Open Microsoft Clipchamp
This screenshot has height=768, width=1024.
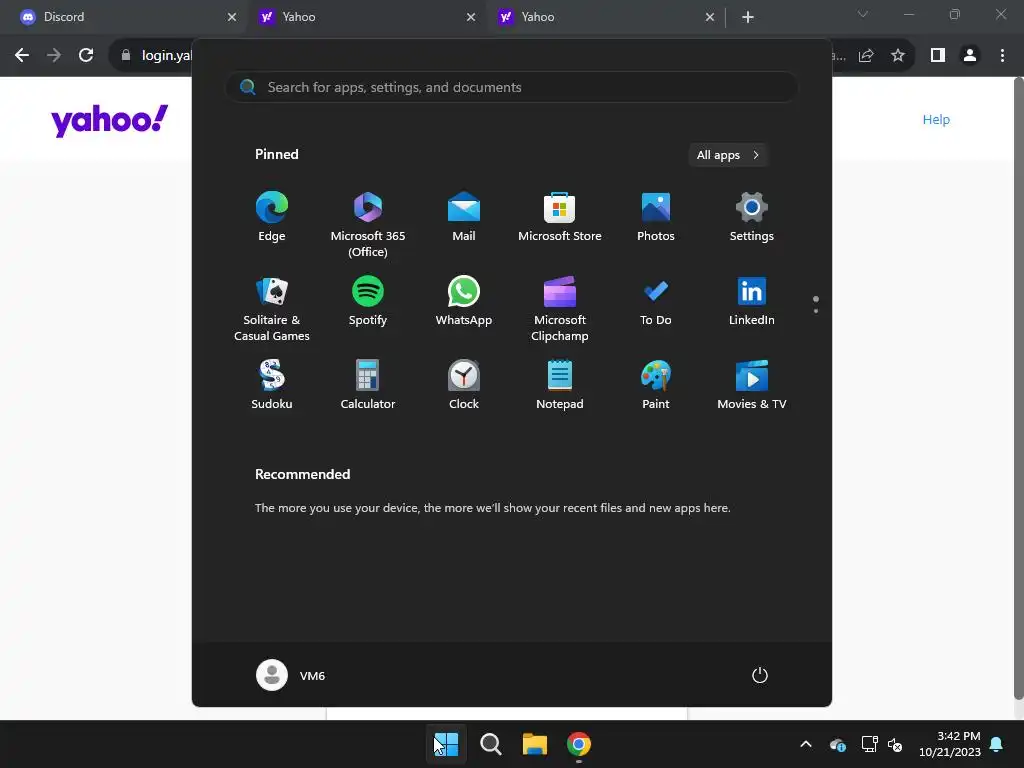coord(560,309)
